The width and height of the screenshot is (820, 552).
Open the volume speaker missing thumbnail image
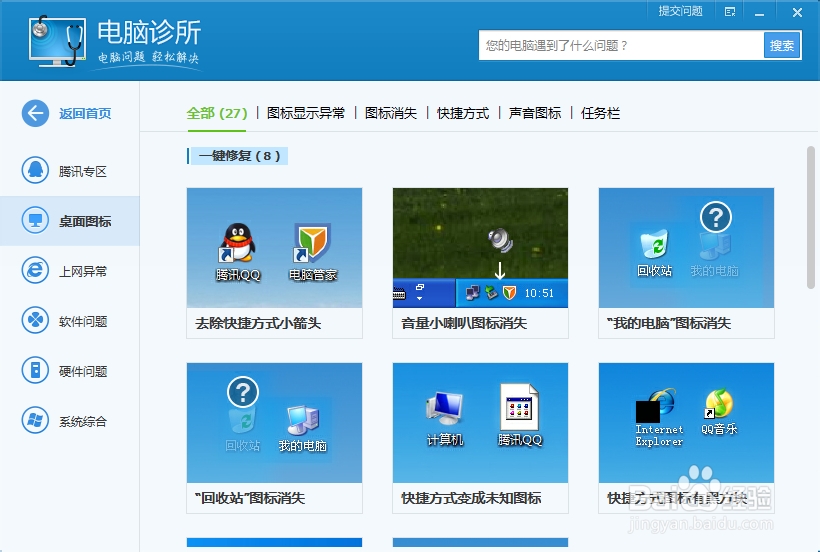(x=480, y=248)
